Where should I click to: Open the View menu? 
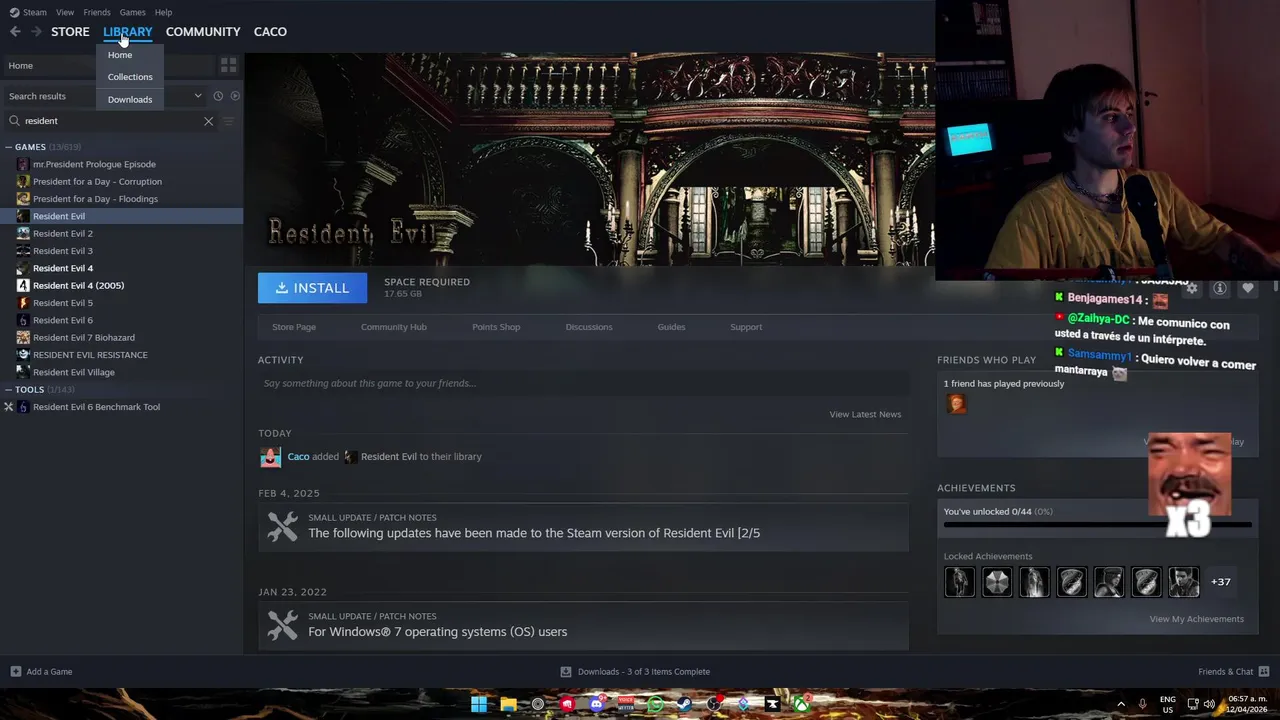click(x=65, y=12)
